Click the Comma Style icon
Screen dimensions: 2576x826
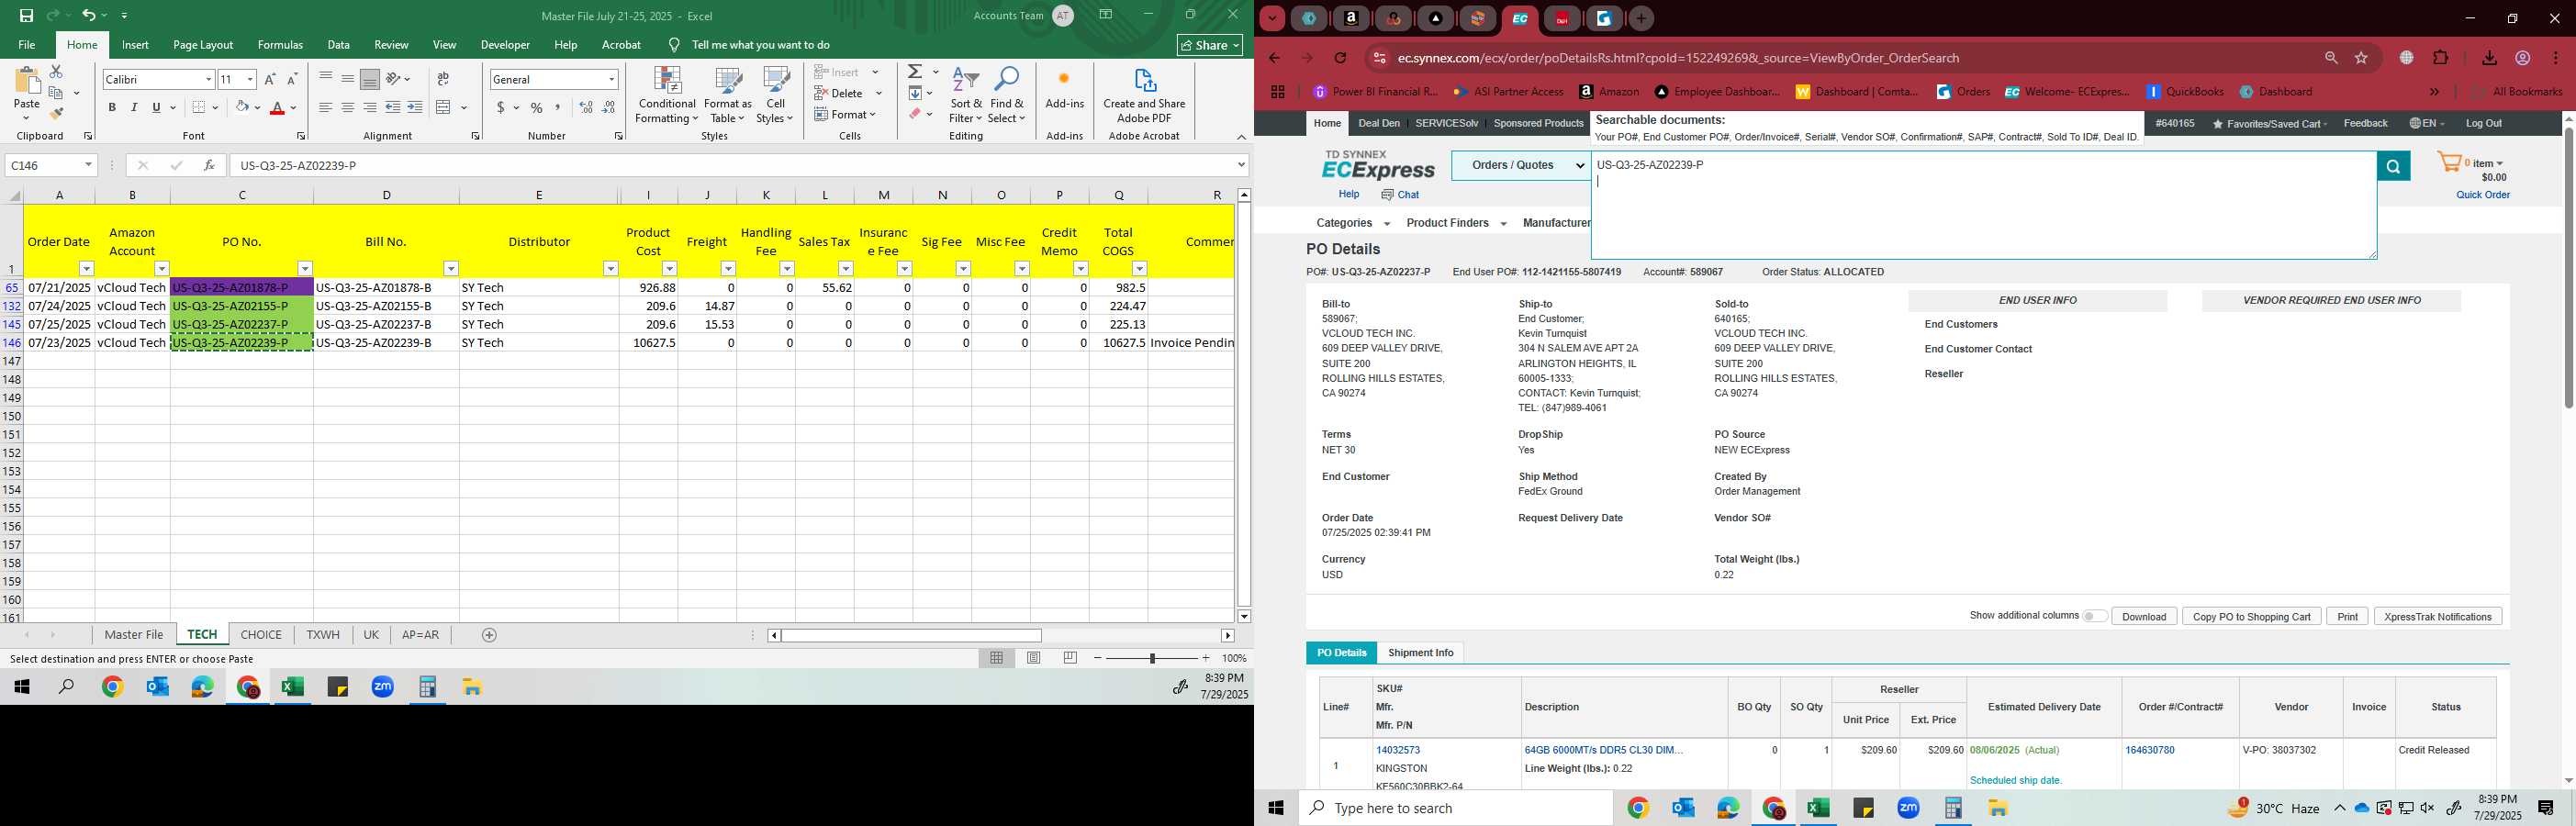coord(558,107)
